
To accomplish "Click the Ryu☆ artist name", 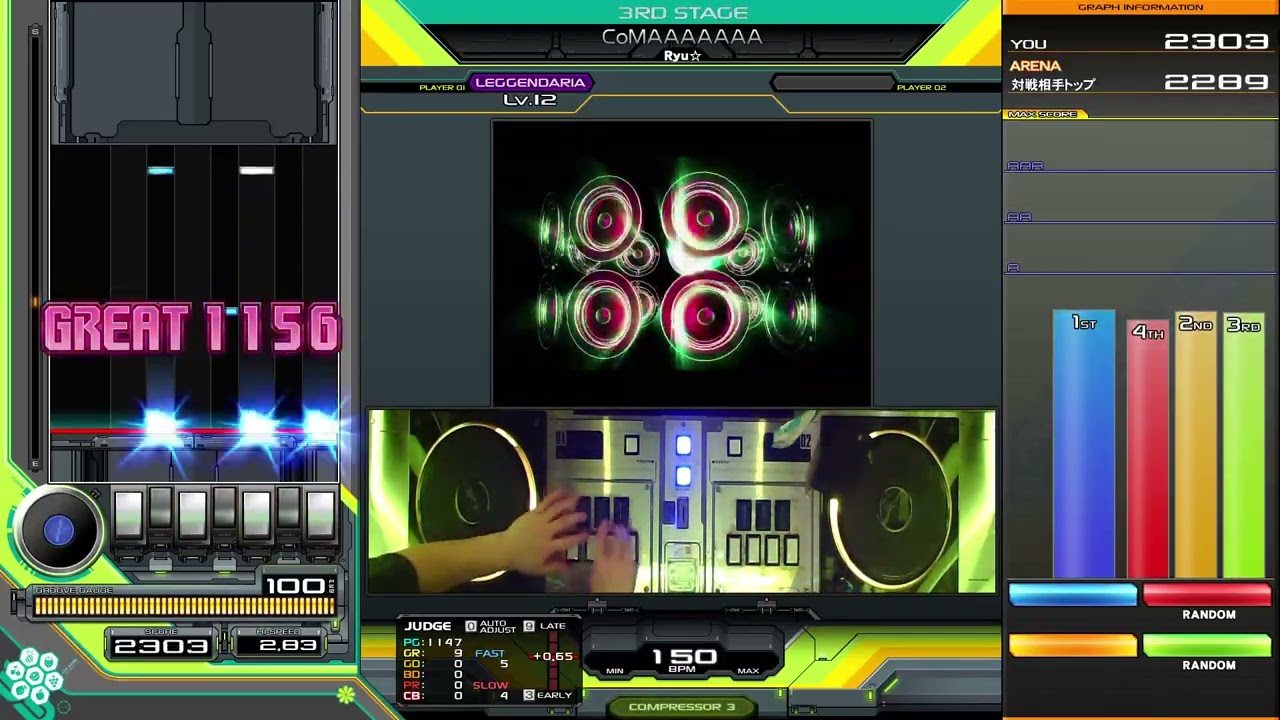I will pyautogui.click(x=682, y=56).
